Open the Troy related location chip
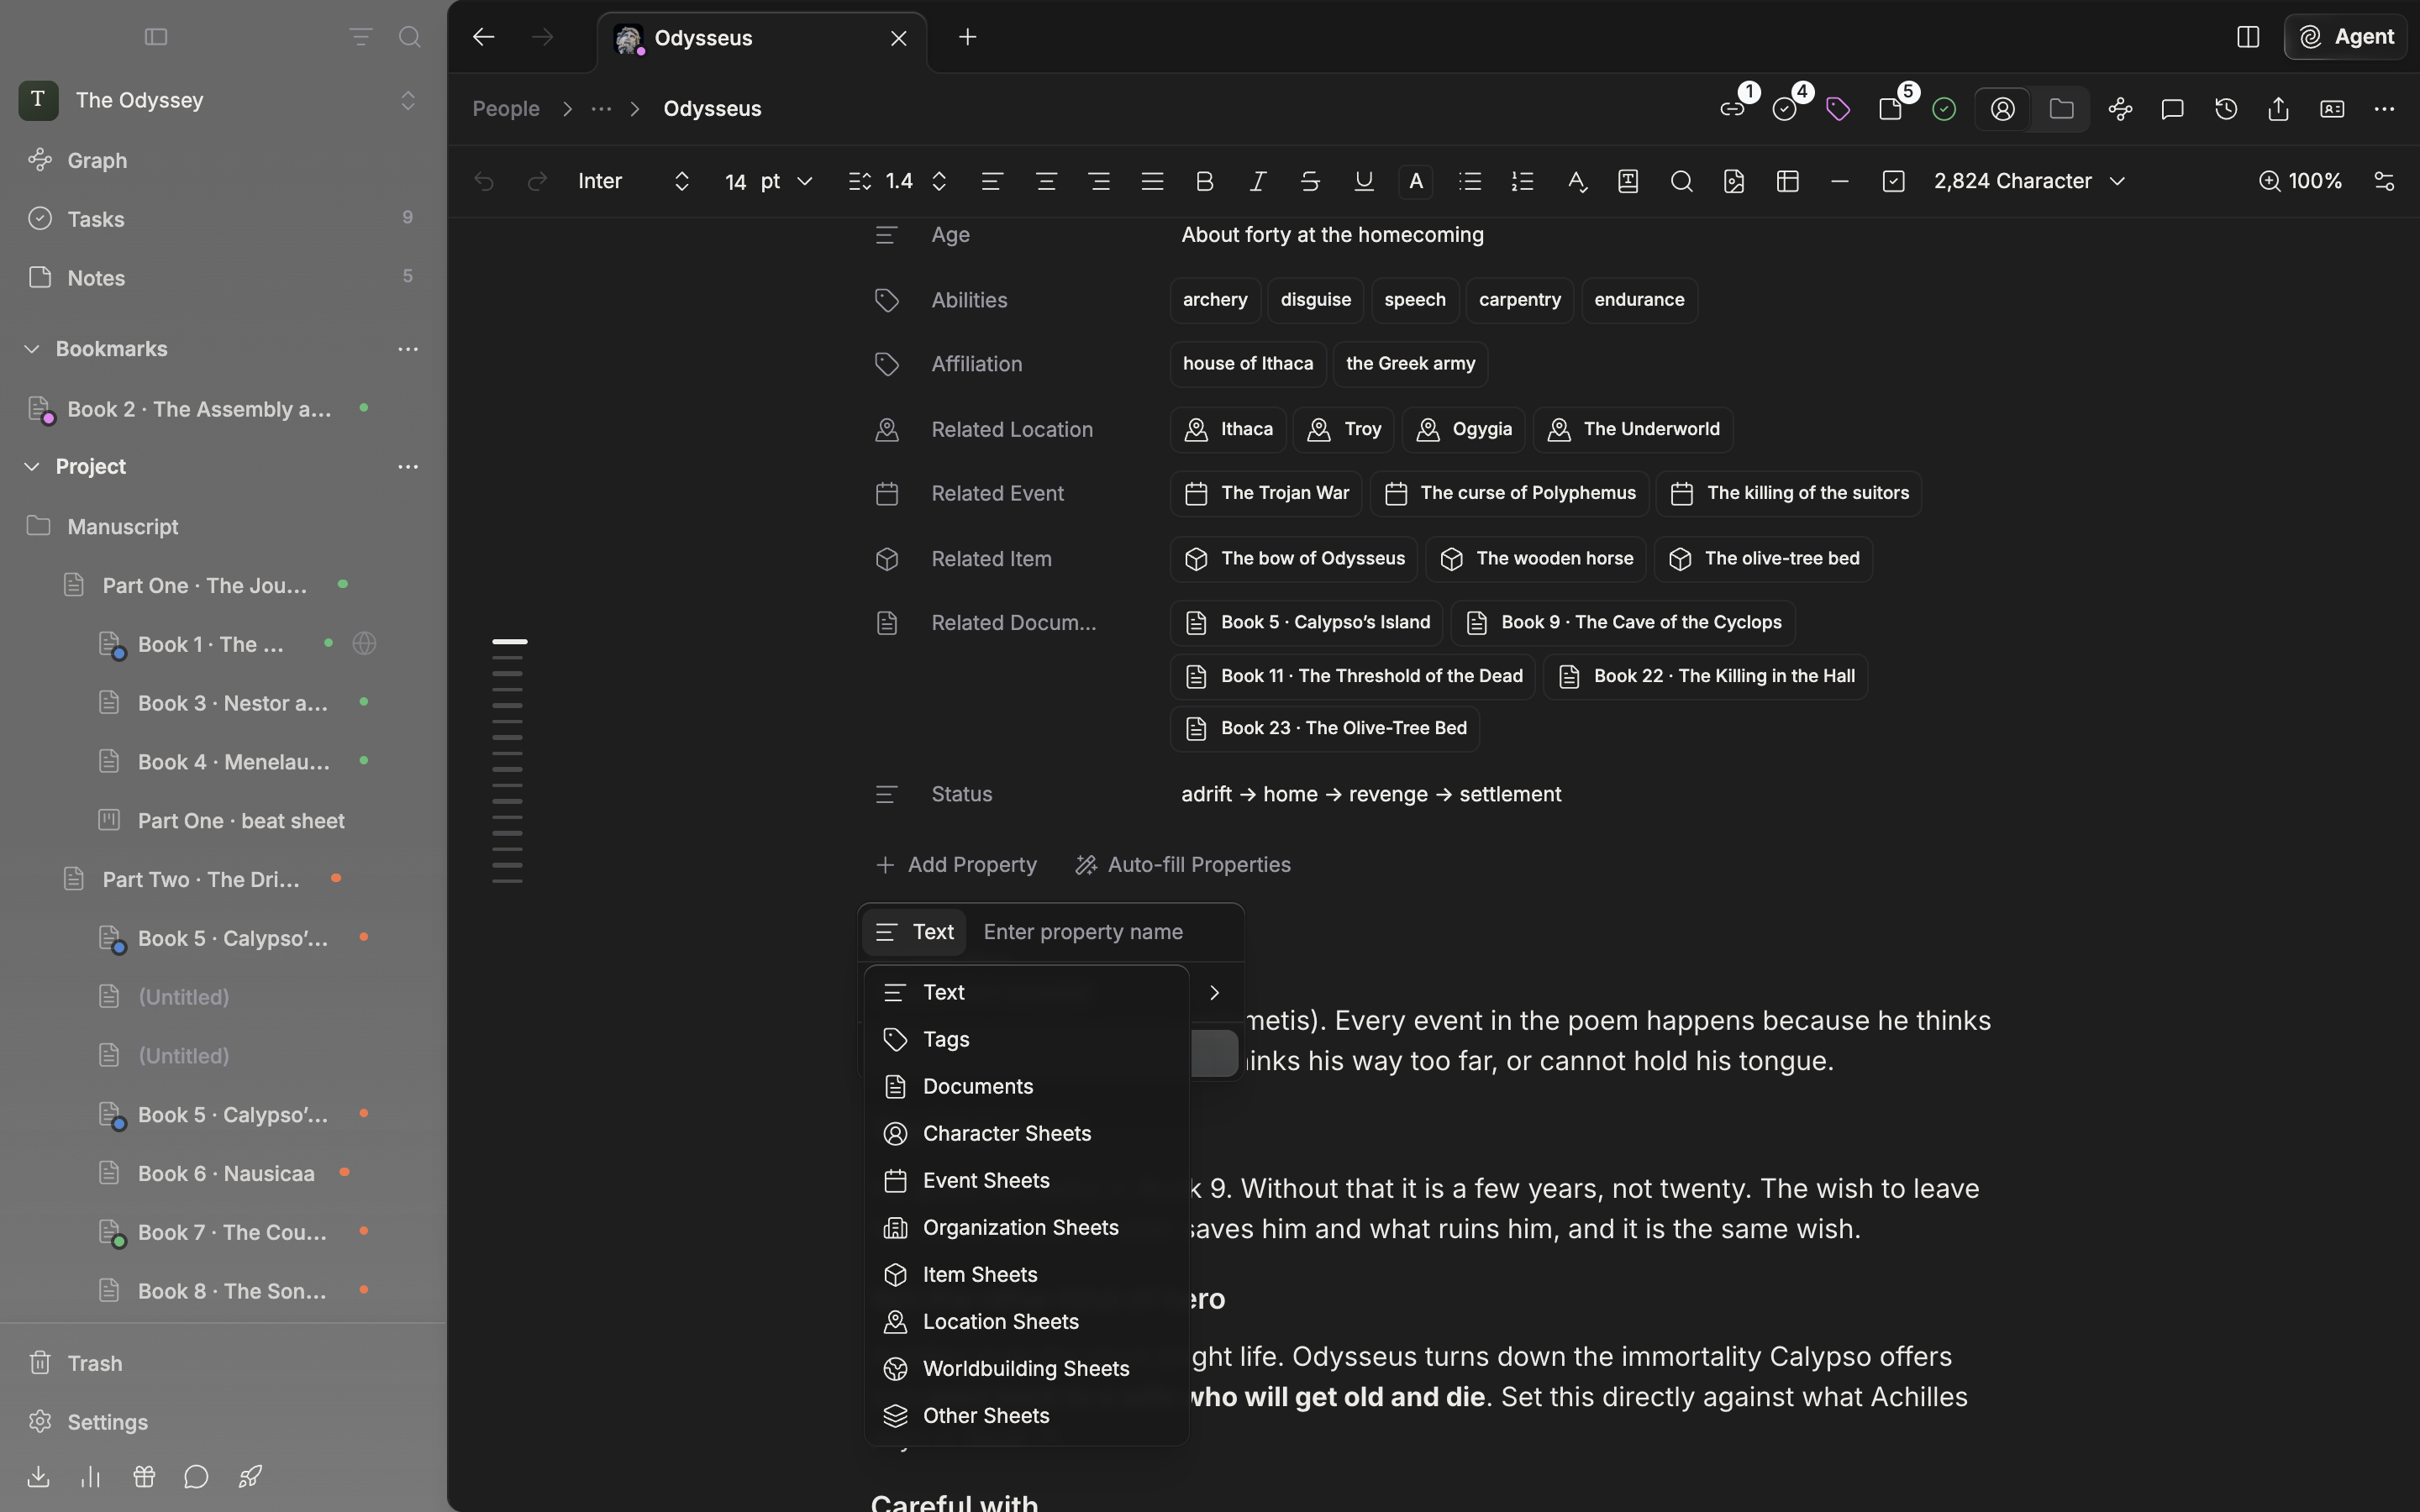Image resolution: width=2420 pixels, height=1512 pixels. click(1344, 429)
